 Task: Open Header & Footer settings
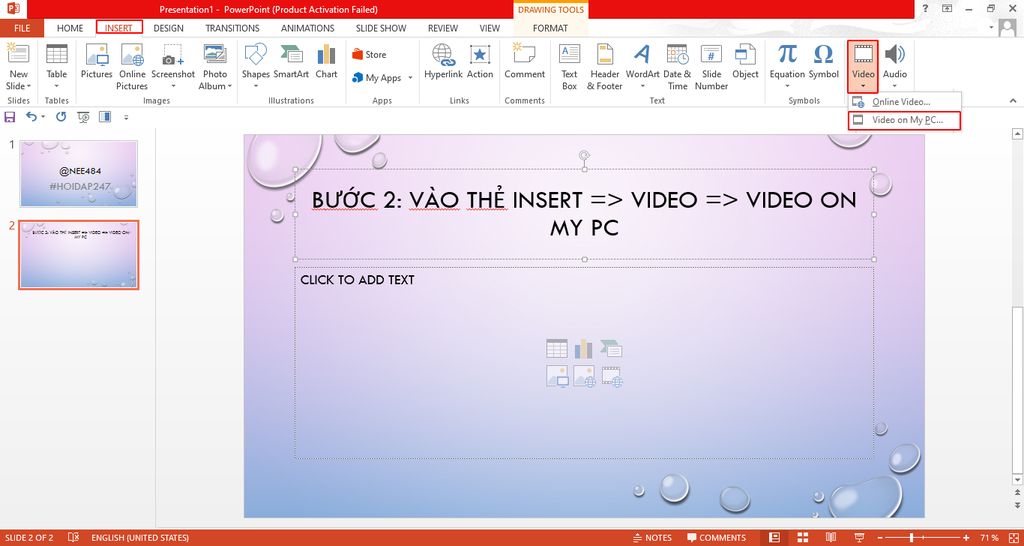coord(605,67)
